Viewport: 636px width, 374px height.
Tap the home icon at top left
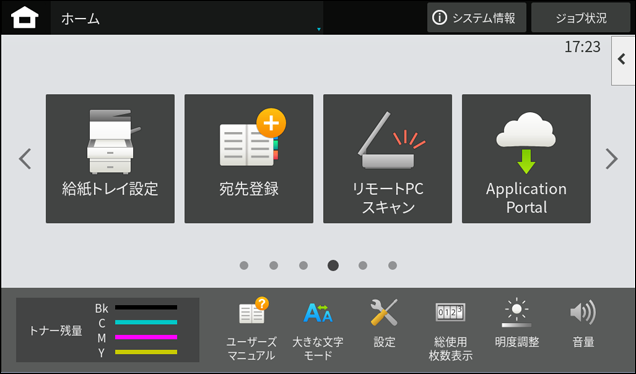(x=25, y=18)
